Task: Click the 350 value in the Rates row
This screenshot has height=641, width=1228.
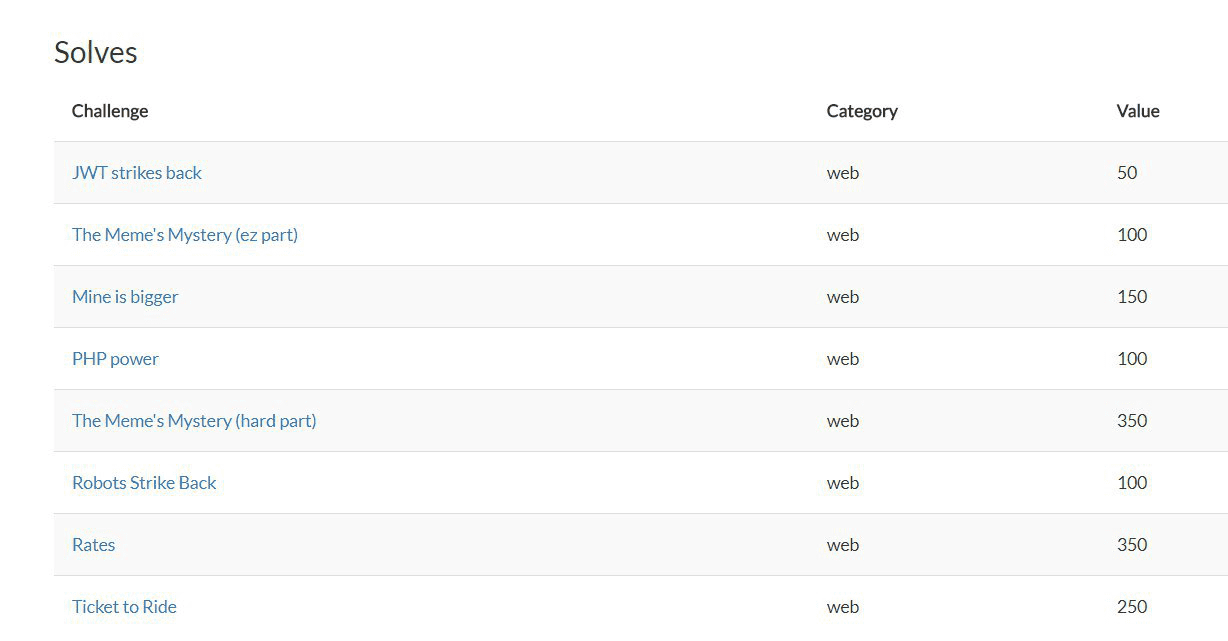Action: 1132,545
